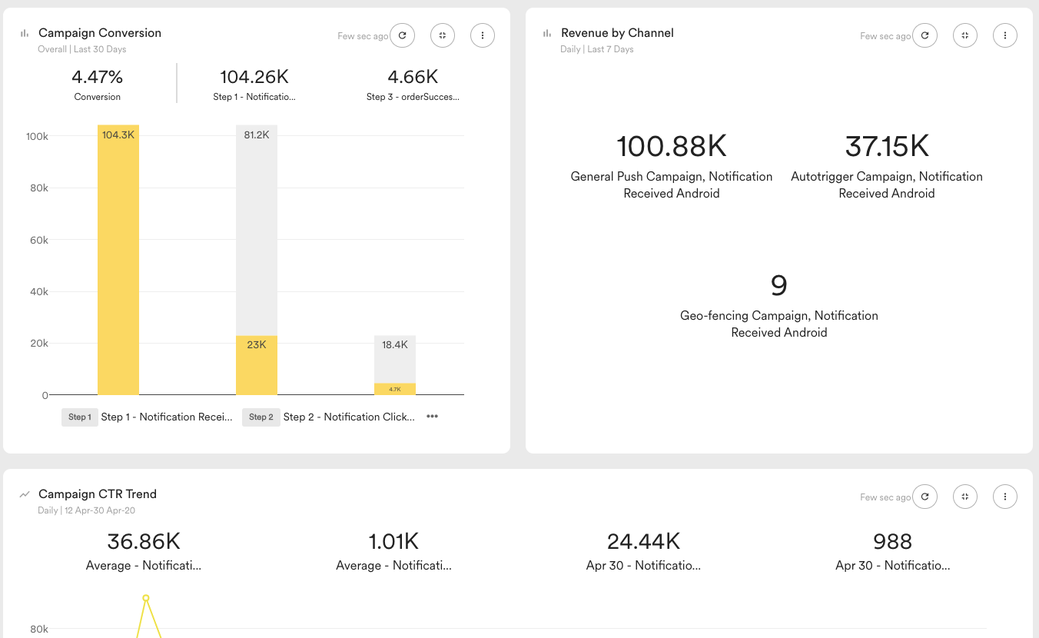Expand Campaign CTR Trend widget fullscreen
The height and width of the screenshot is (638, 1039).
click(x=965, y=497)
